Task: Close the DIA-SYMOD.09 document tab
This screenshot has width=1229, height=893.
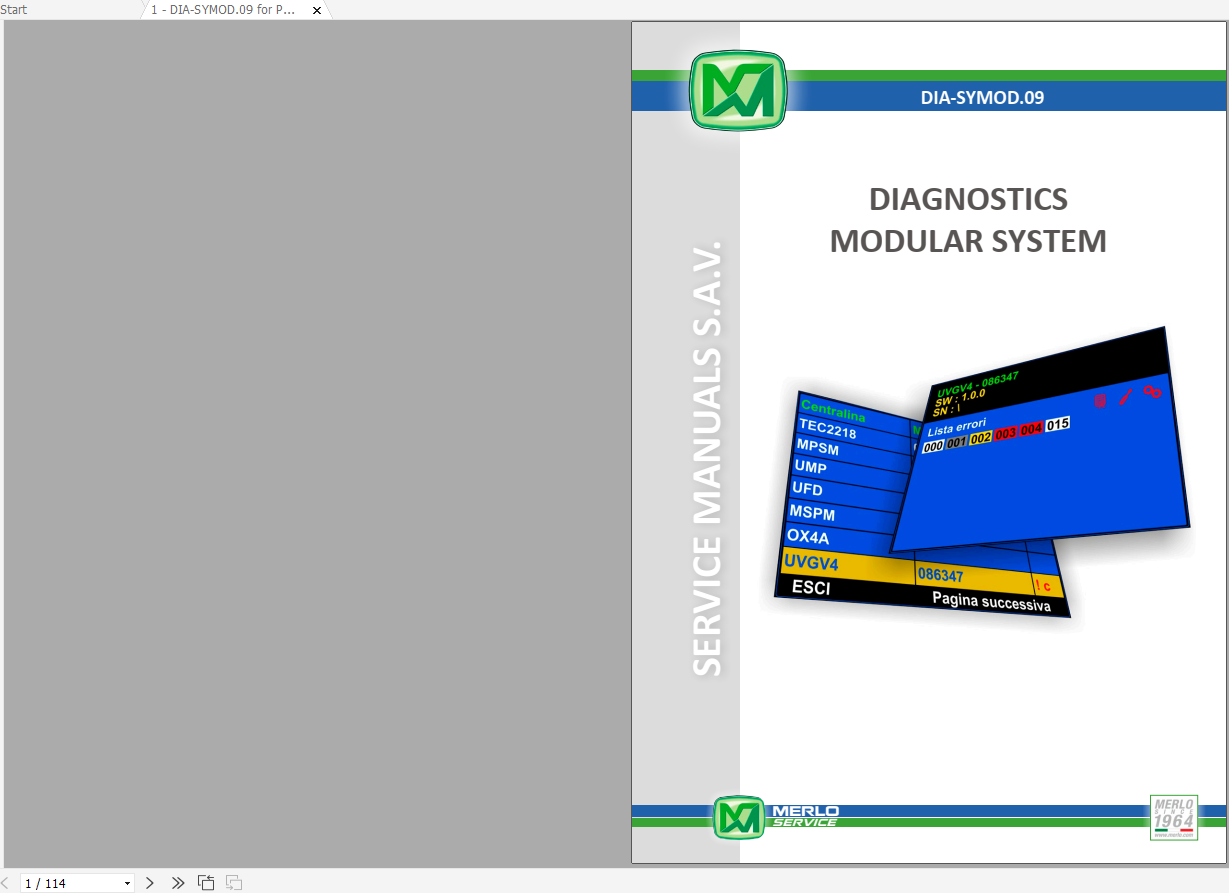Action: tap(317, 10)
